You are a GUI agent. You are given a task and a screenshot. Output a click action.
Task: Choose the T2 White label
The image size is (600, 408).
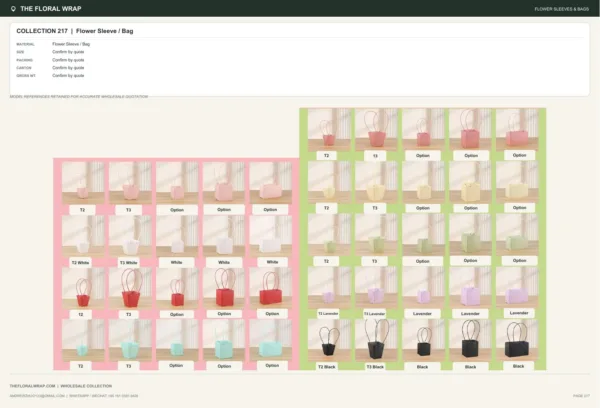(80, 263)
